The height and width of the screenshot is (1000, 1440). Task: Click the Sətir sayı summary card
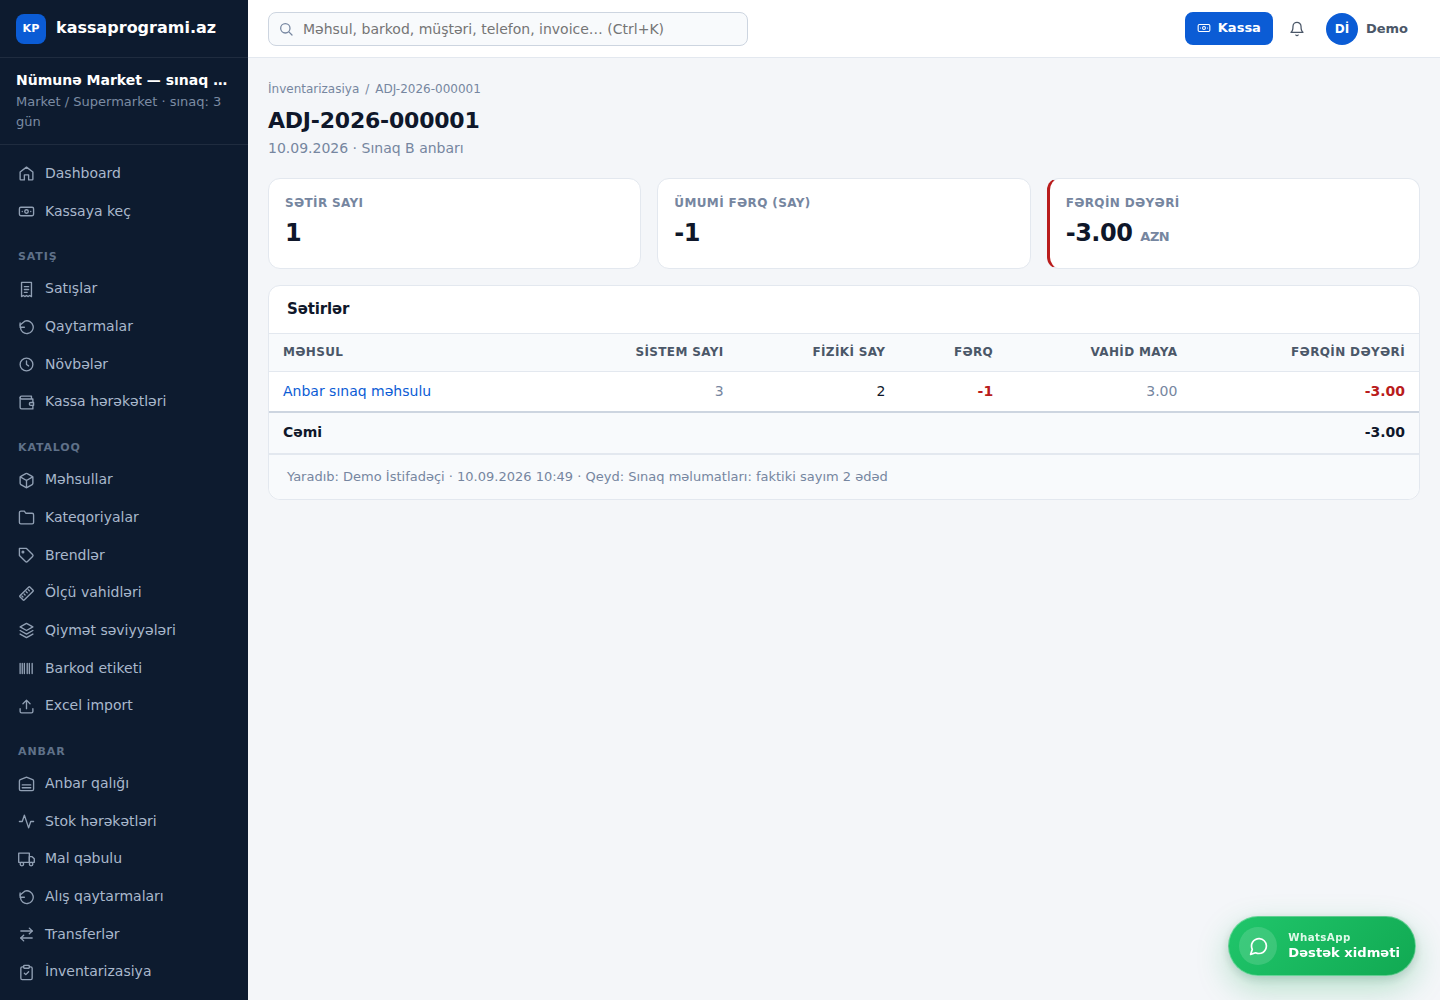(x=454, y=223)
